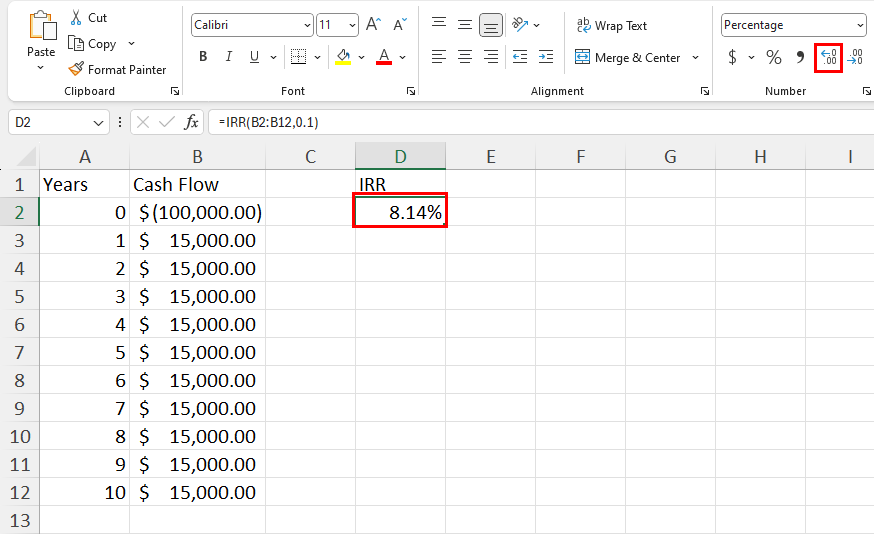
Task: Decrease the cell indent
Action: tap(520, 56)
